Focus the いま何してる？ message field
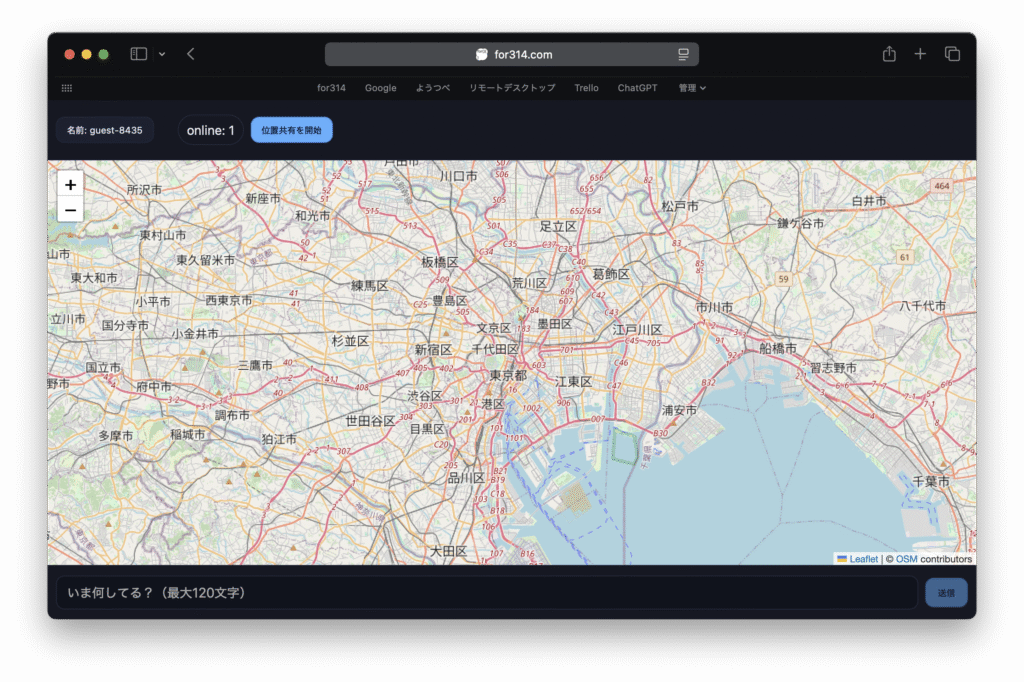Image resolution: width=1024 pixels, height=682 pixels. click(487, 593)
